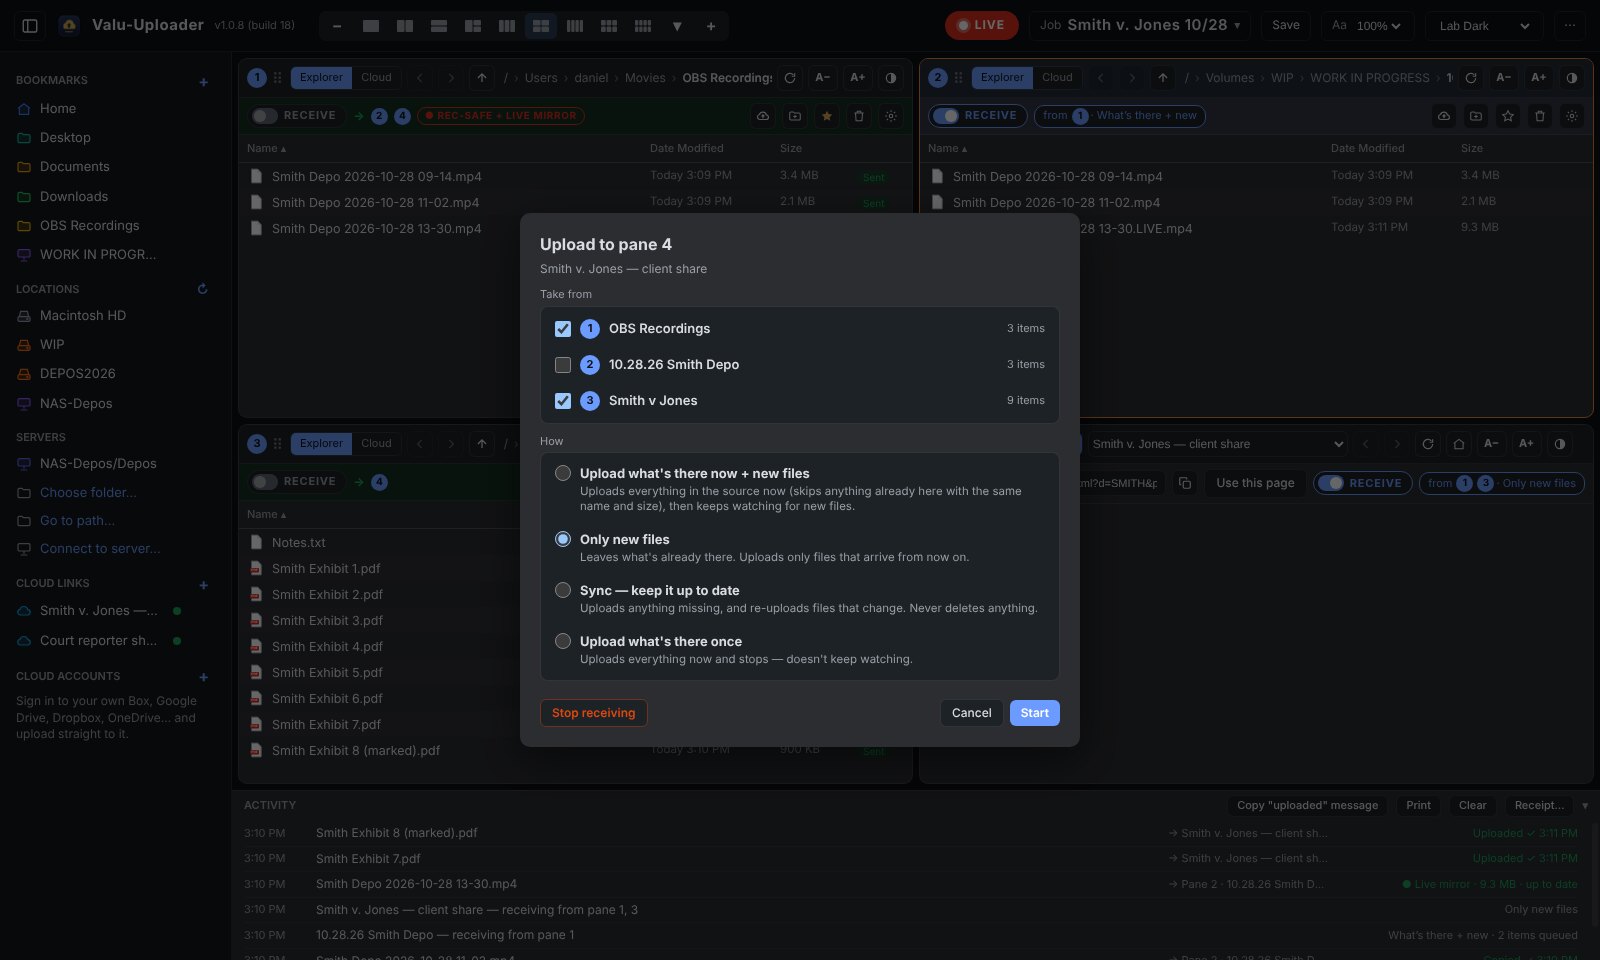This screenshot has height=960, width=1600.
Task: Click pane 2 cloud upload icon
Action: tap(1444, 116)
